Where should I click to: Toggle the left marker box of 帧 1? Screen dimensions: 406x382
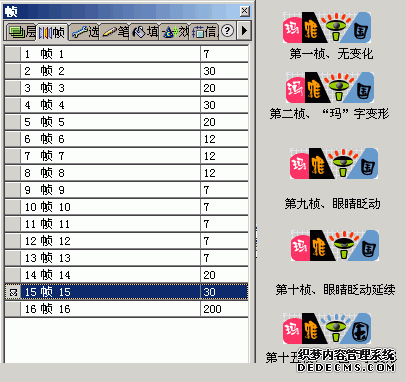coord(13,54)
